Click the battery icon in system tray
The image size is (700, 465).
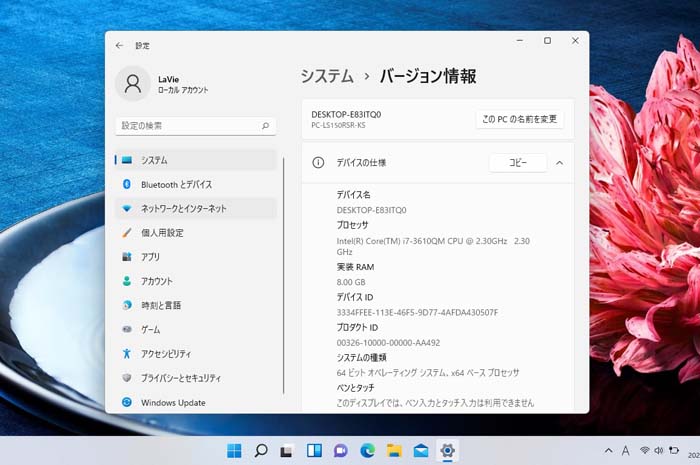[674, 451]
